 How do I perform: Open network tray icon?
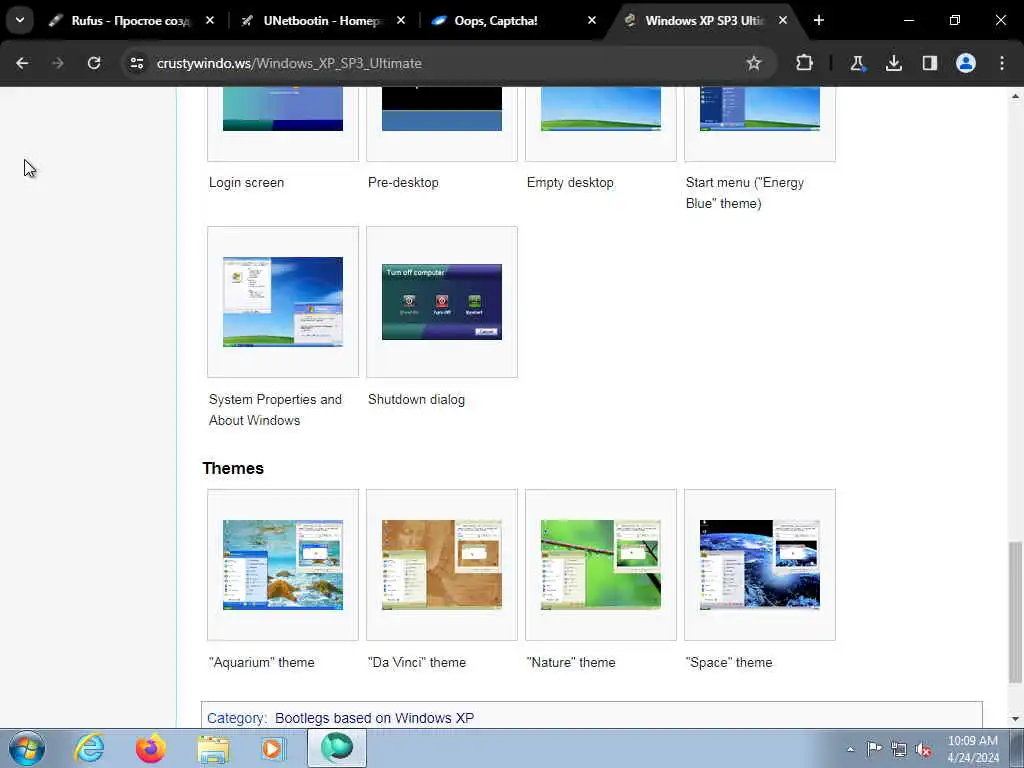(x=899, y=750)
